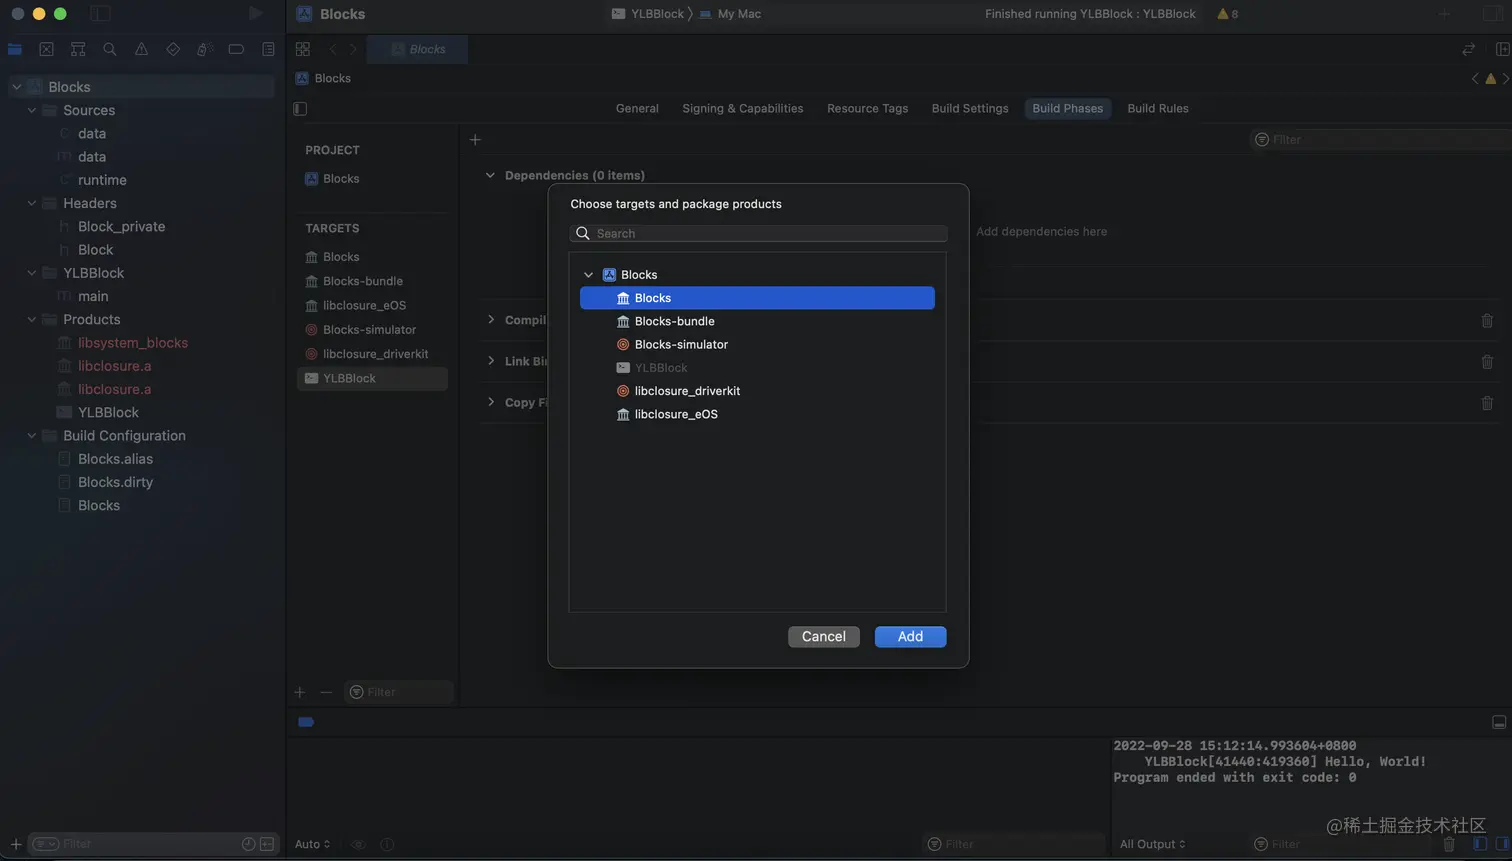Hide the debug area
The image size is (1512, 861).
pos(1499,722)
